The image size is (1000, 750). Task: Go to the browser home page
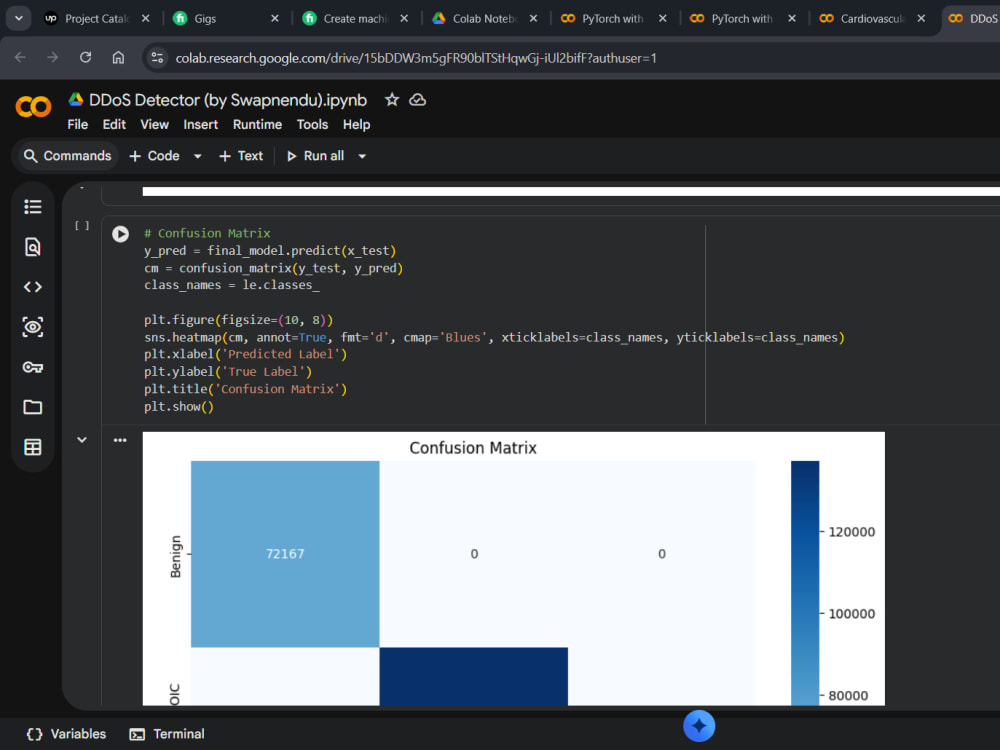click(x=118, y=58)
